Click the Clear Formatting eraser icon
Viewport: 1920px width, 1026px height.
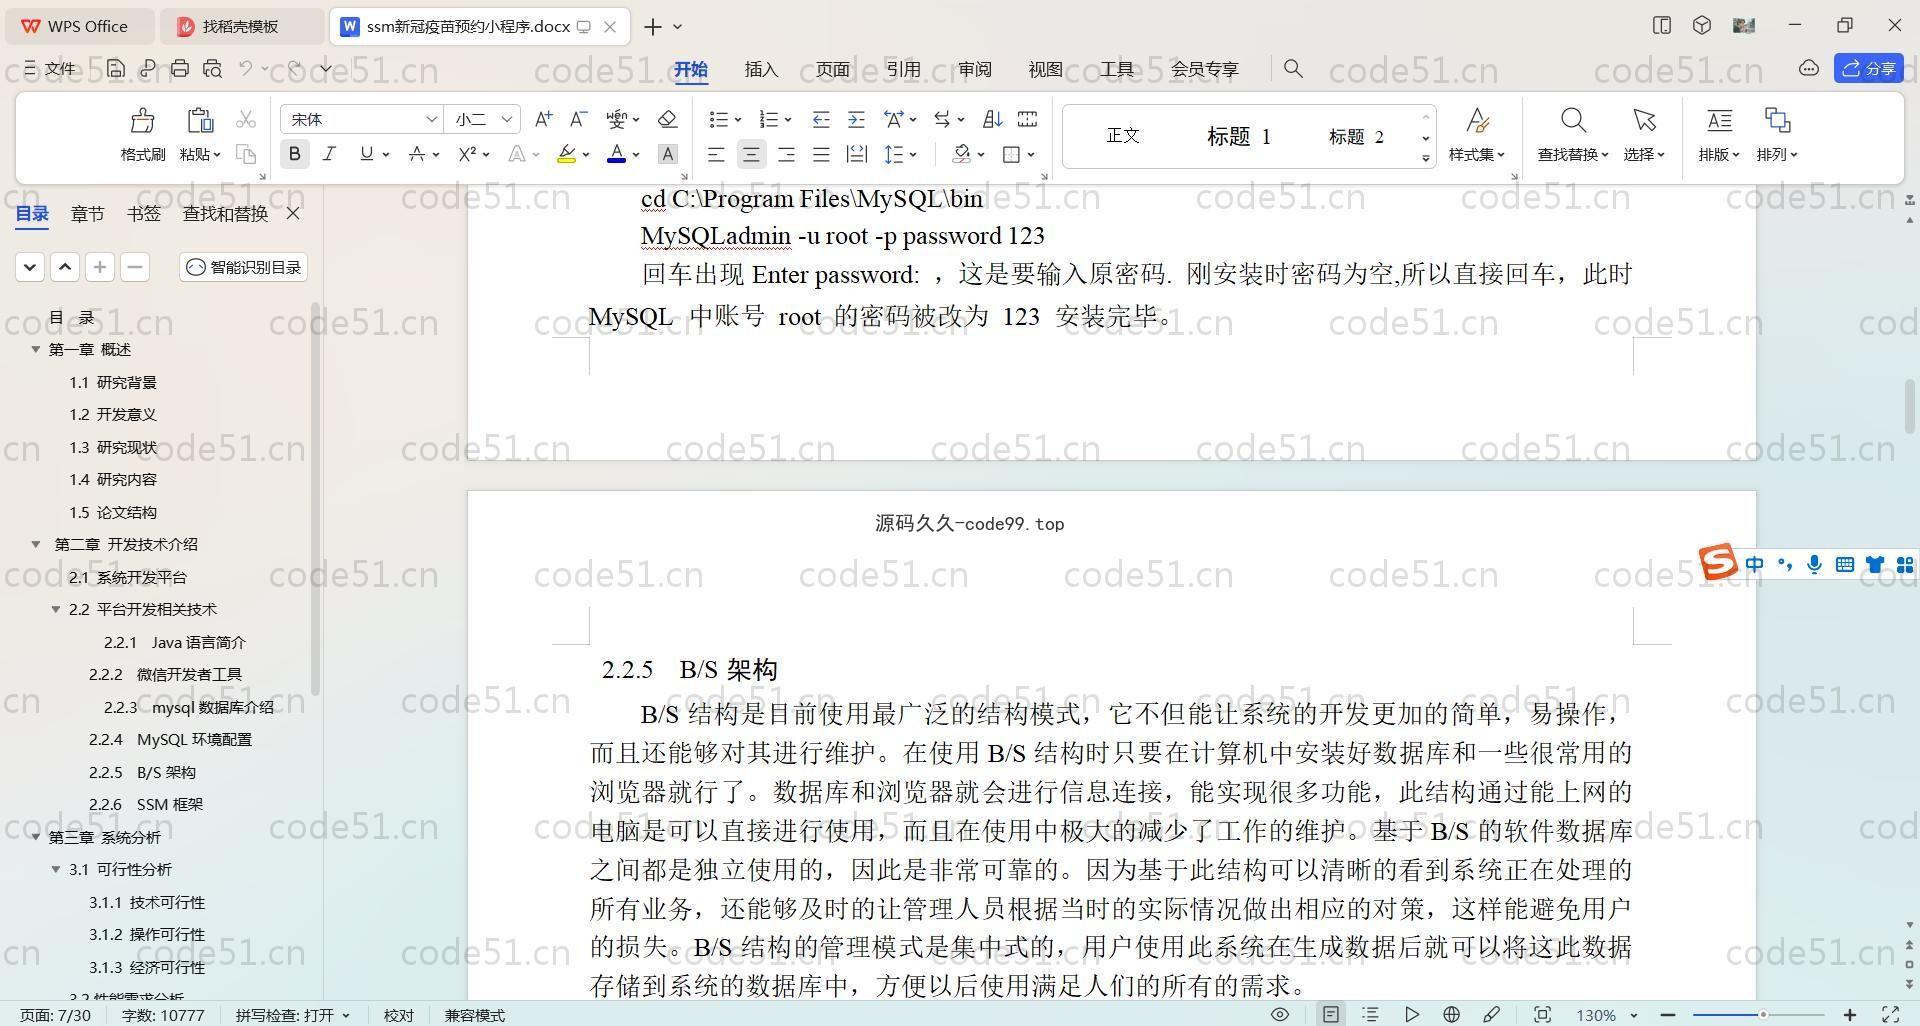[667, 119]
